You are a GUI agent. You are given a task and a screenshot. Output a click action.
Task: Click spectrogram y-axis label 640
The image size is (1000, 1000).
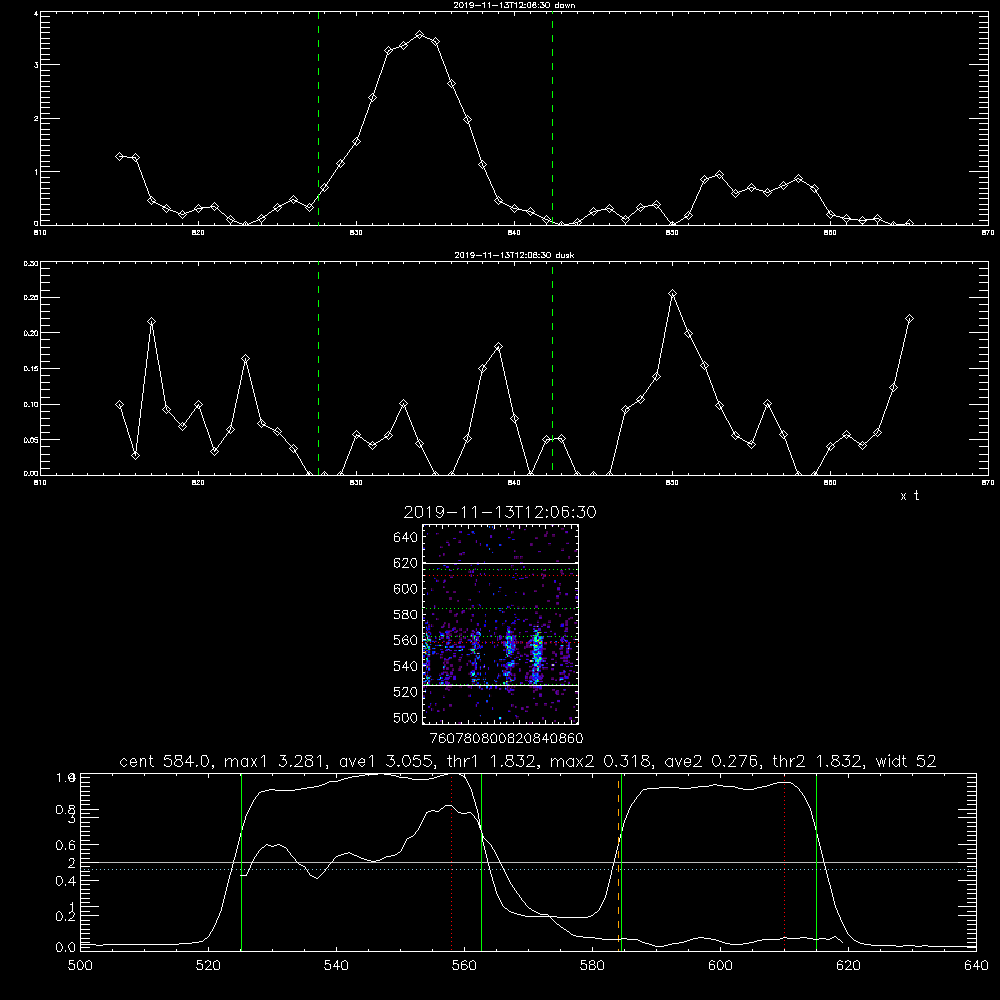(x=406, y=538)
